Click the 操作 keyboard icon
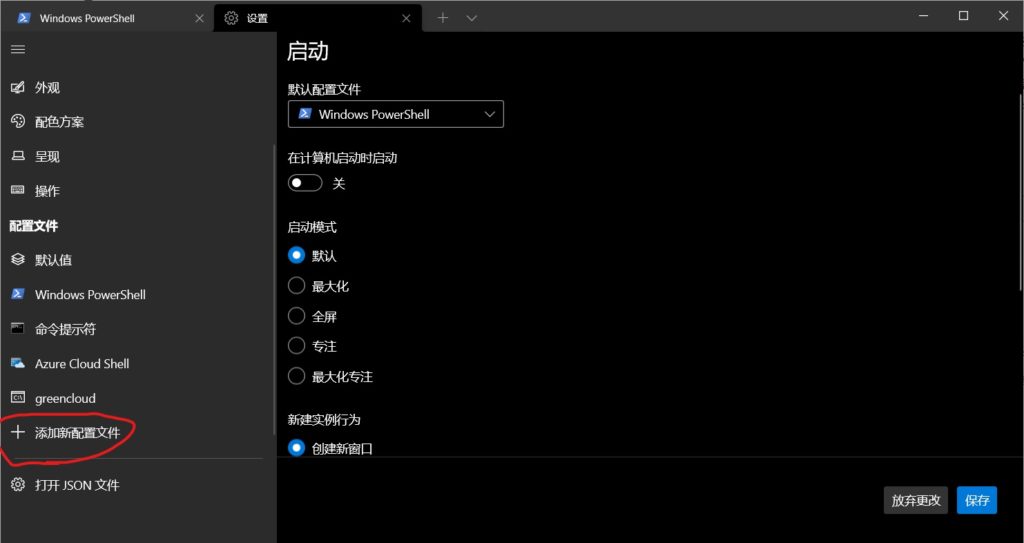 [18, 190]
